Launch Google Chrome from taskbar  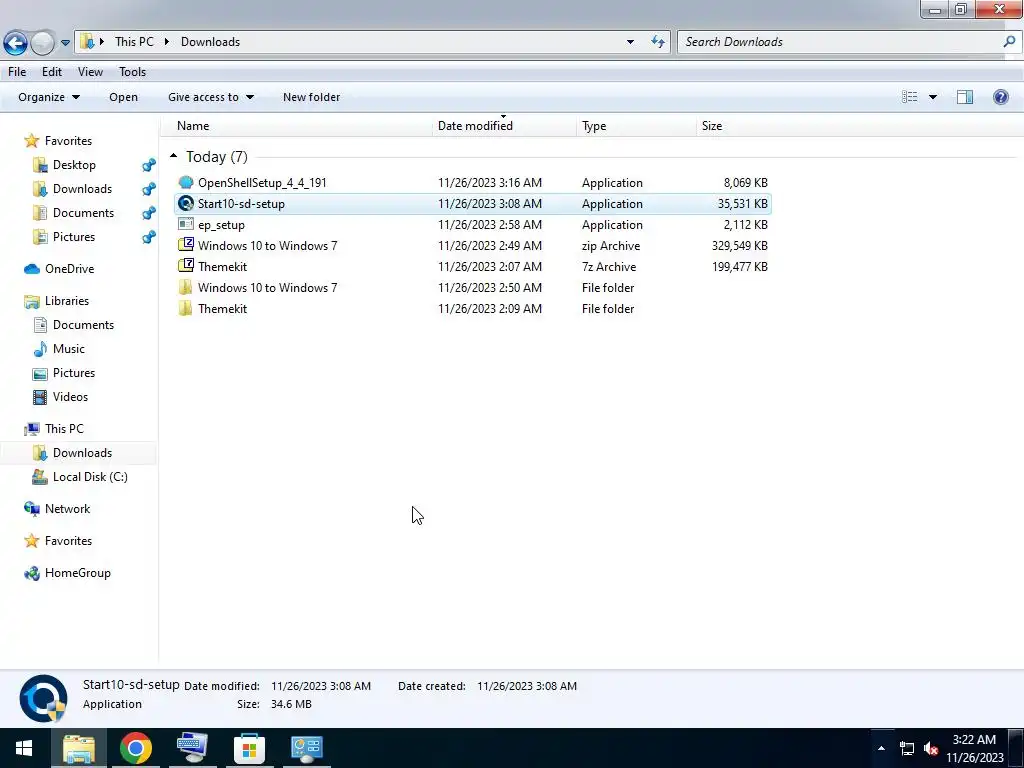coord(136,748)
